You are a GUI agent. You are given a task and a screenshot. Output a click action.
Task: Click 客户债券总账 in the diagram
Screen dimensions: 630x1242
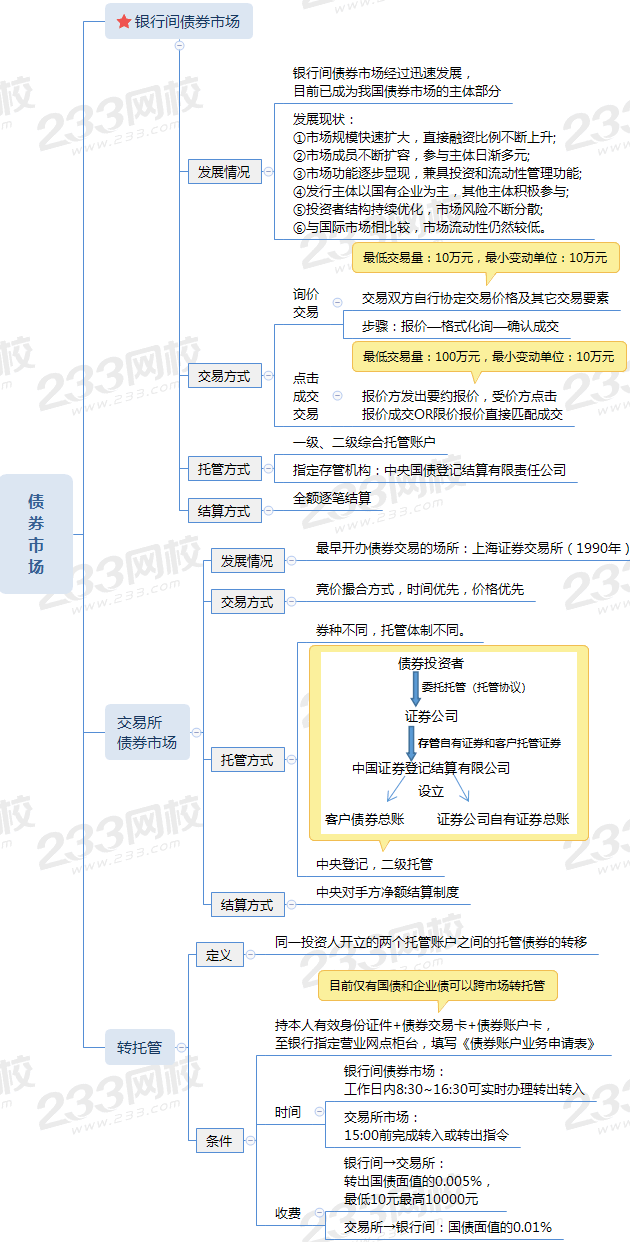click(364, 819)
